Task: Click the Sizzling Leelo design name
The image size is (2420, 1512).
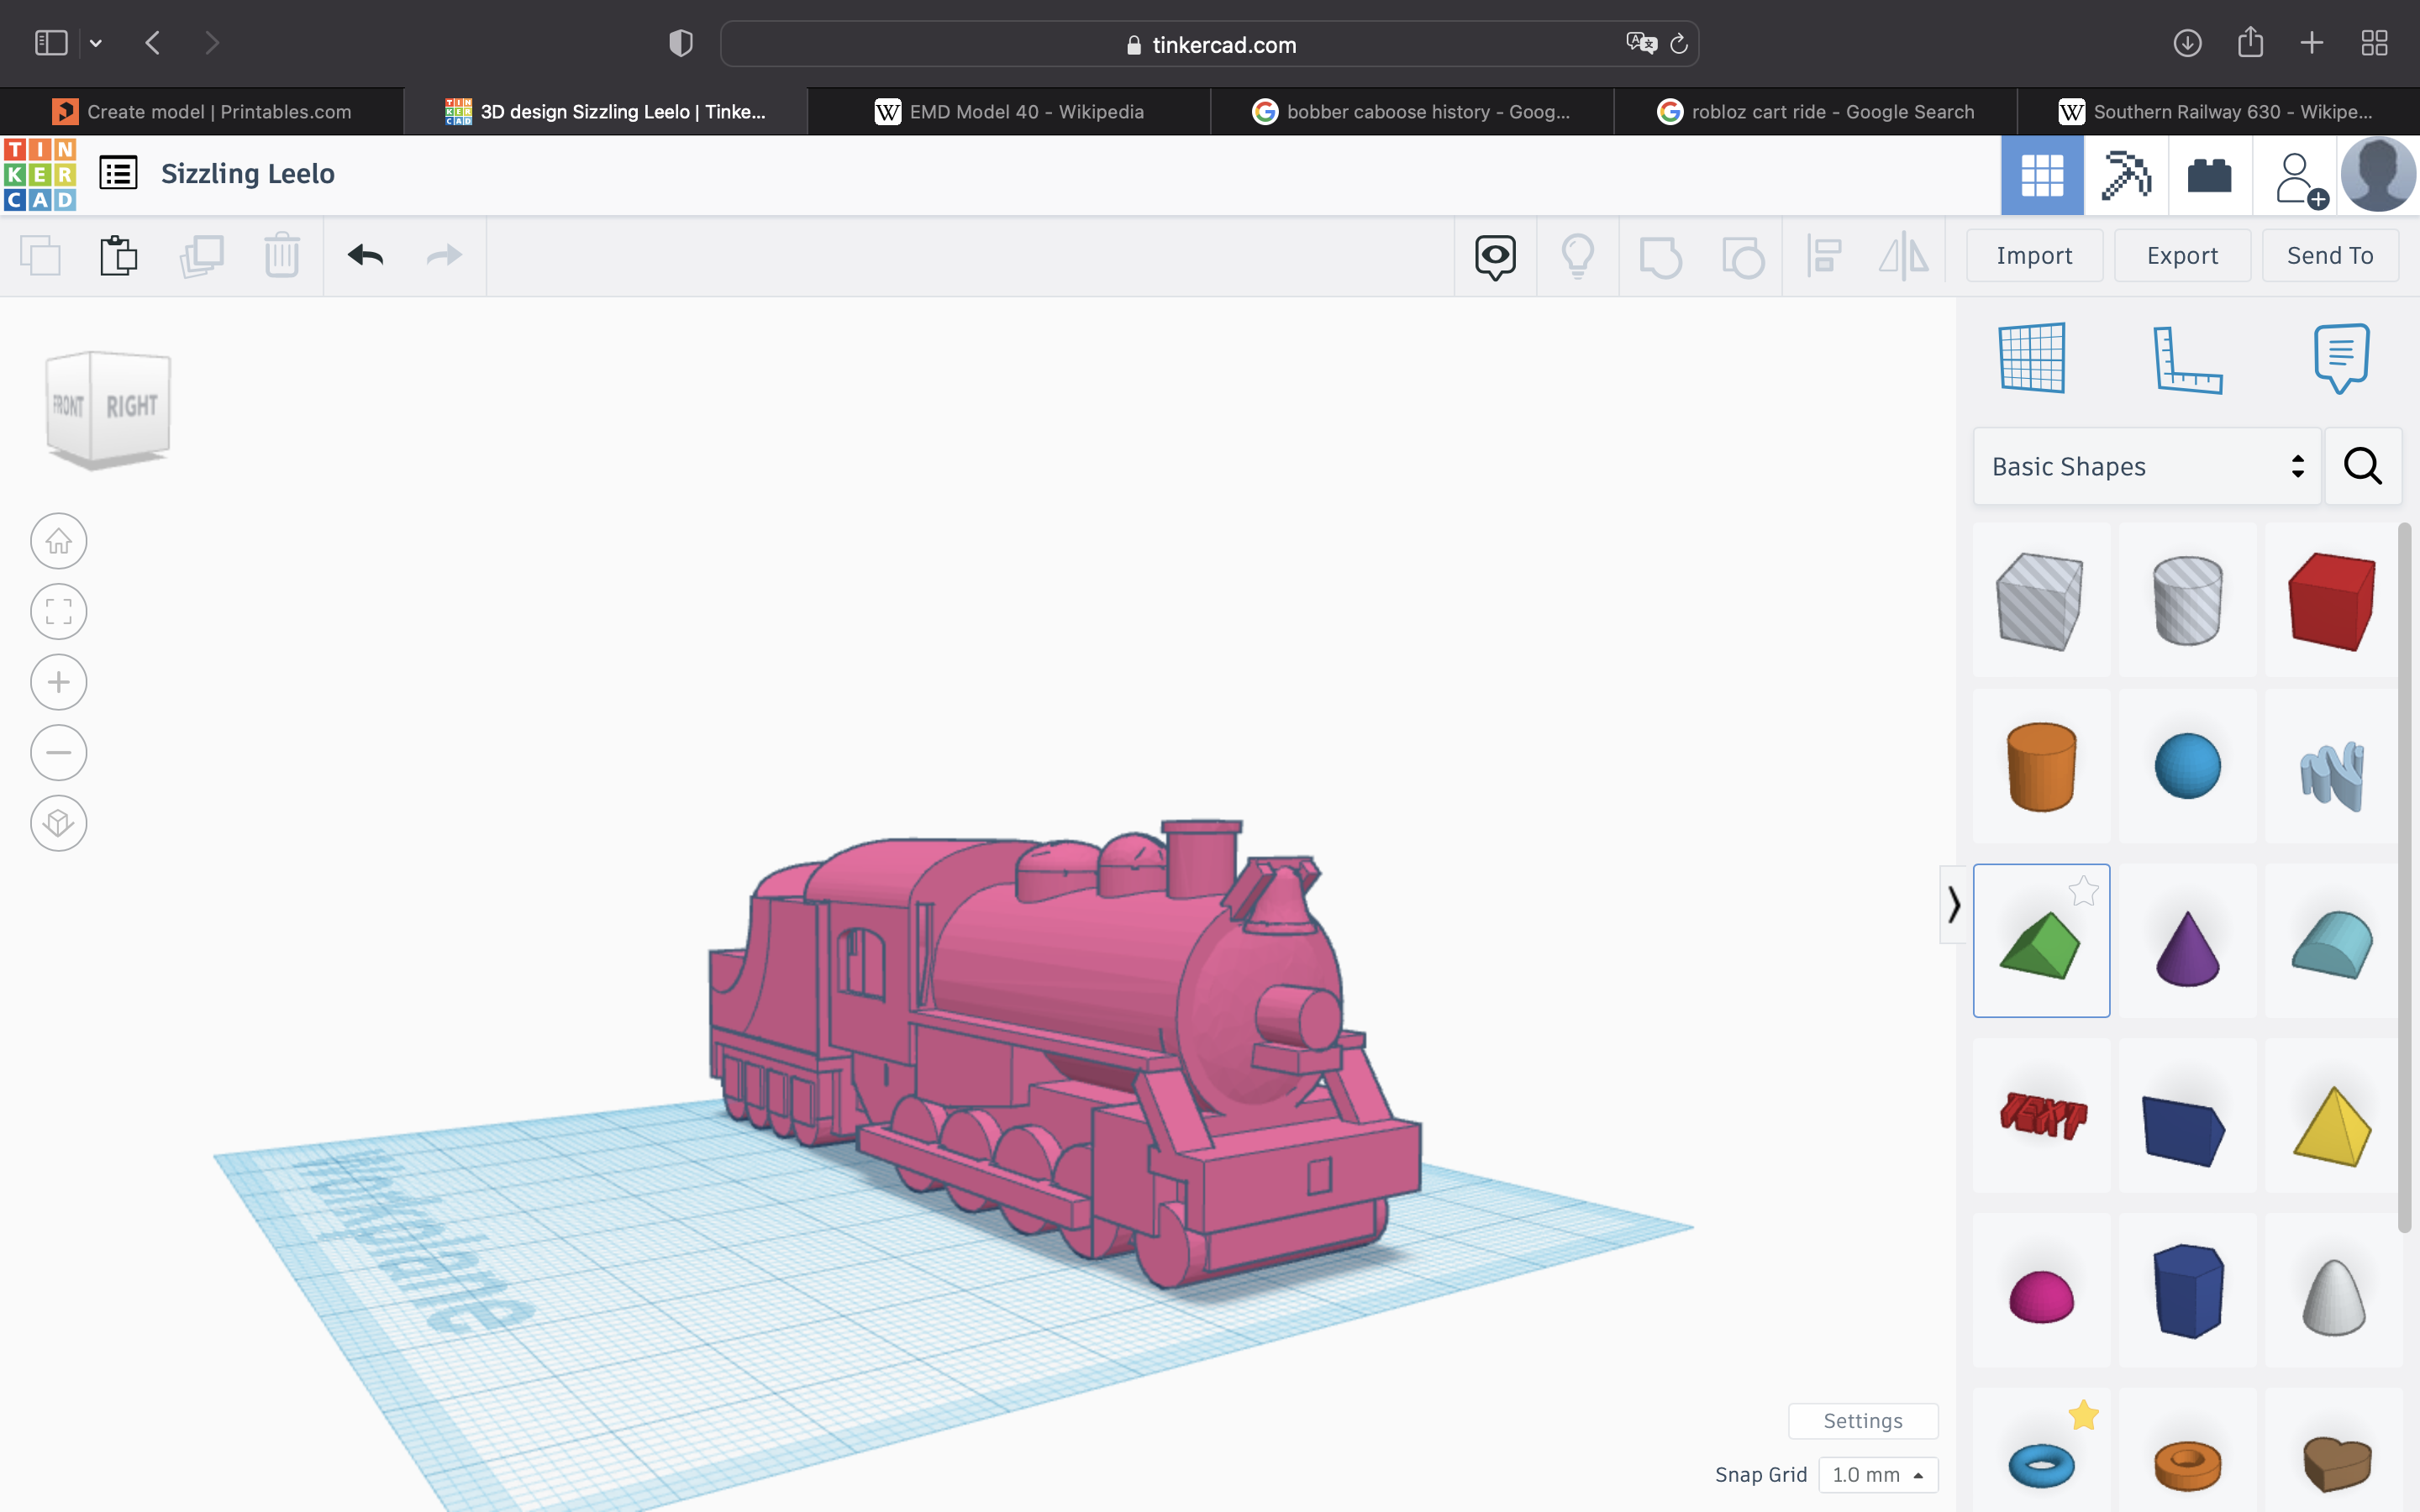Action: pyautogui.click(x=247, y=174)
